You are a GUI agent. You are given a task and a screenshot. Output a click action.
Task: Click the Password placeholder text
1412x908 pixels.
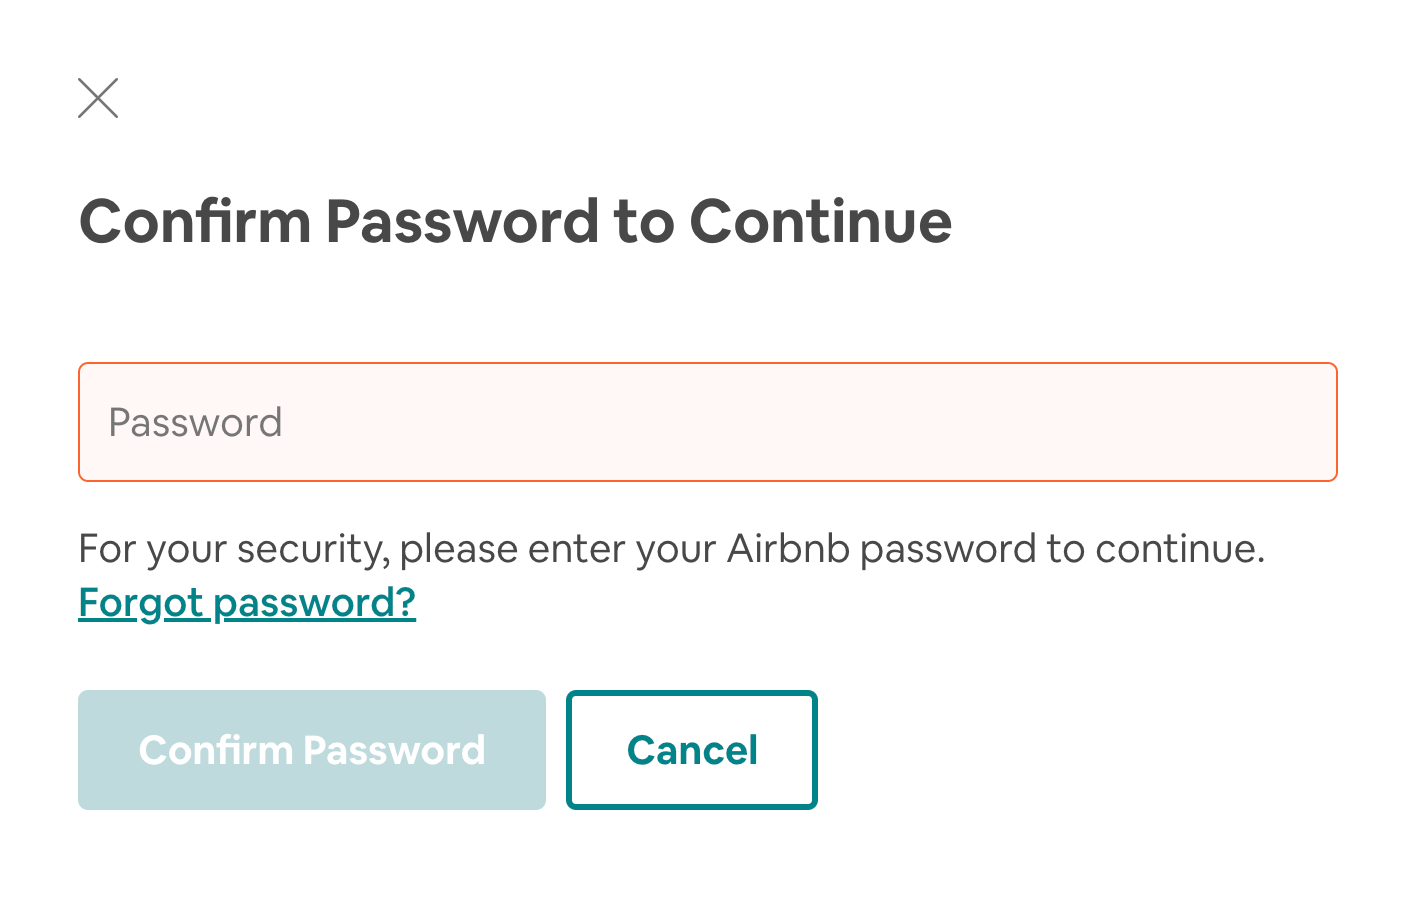click(196, 423)
